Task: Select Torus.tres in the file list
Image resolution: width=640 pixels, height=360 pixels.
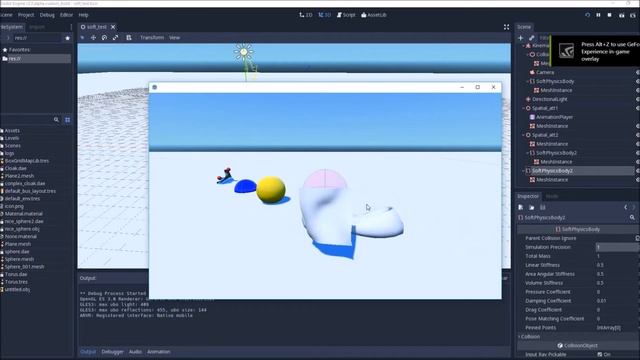Action: coord(16,282)
